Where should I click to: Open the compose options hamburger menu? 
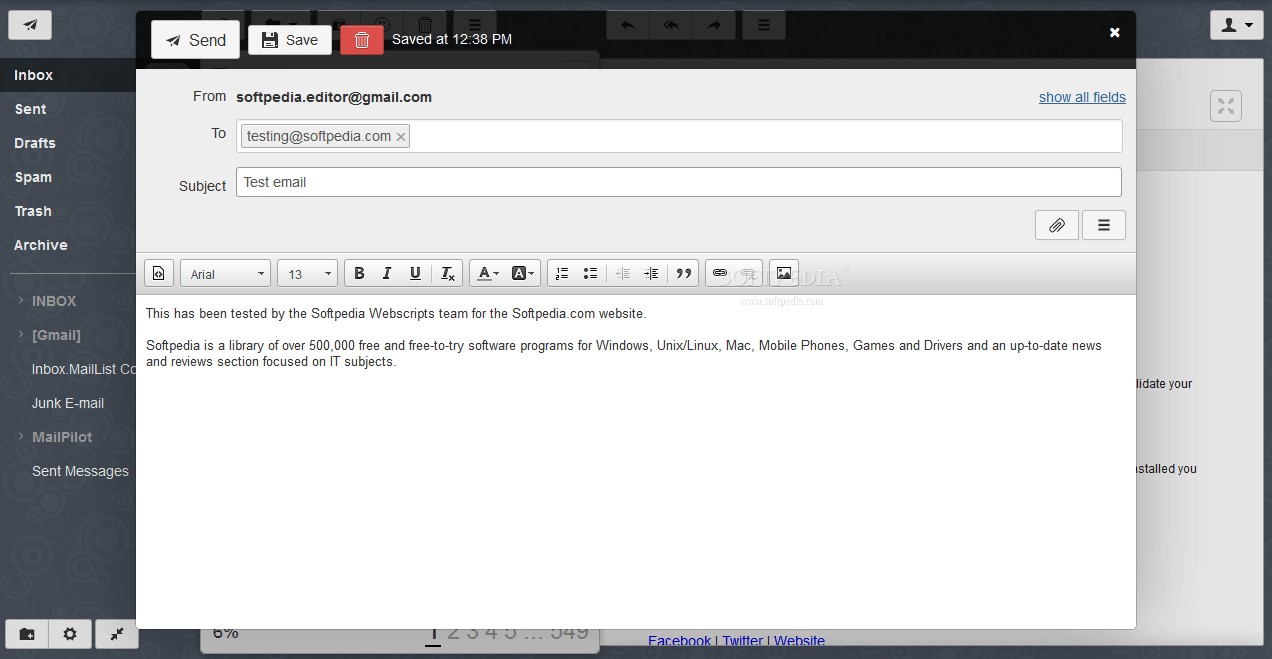(x=1104, y=225)
